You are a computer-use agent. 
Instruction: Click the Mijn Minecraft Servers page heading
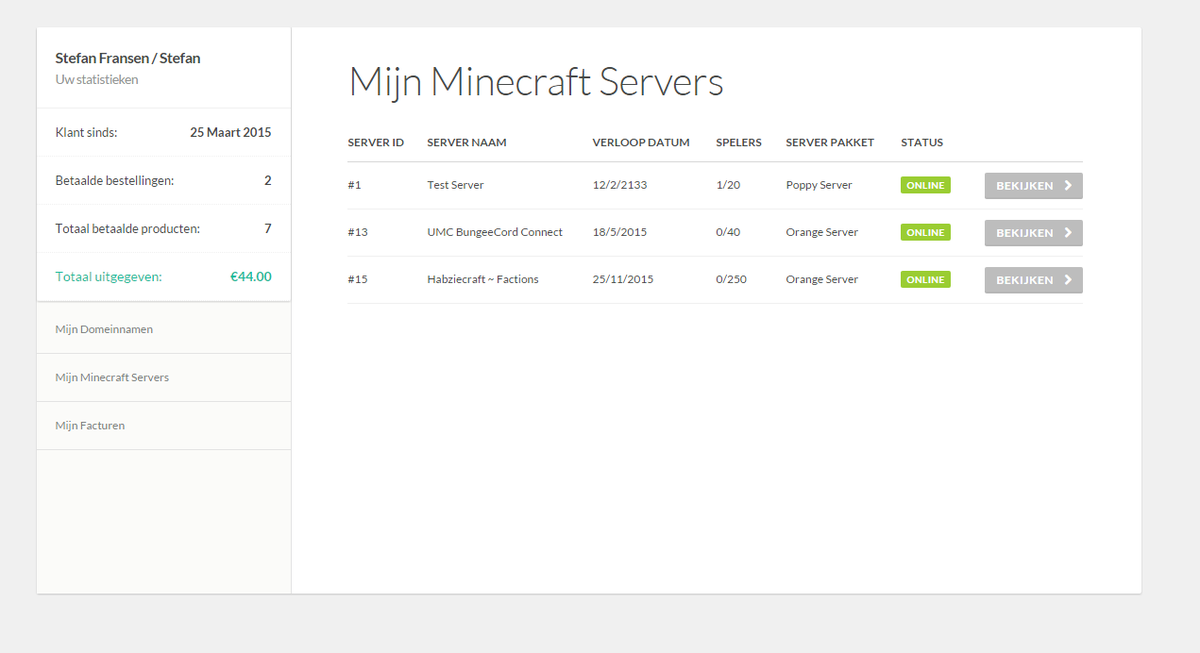(x=536, y=82)
